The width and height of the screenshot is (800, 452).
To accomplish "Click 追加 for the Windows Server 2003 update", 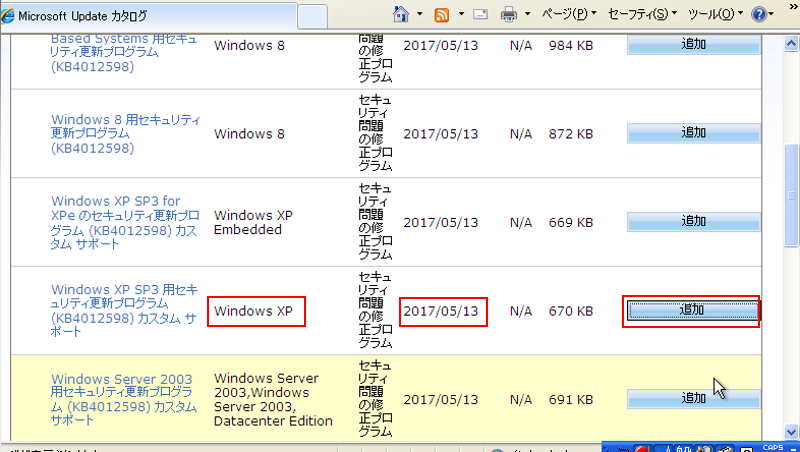I will point(693,398).
